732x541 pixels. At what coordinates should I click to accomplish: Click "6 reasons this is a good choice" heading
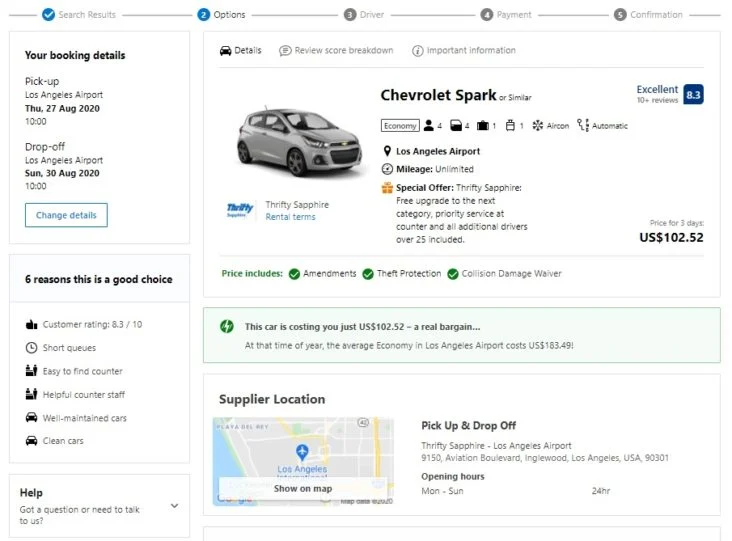pyautogui.click(x=99, y=279)
